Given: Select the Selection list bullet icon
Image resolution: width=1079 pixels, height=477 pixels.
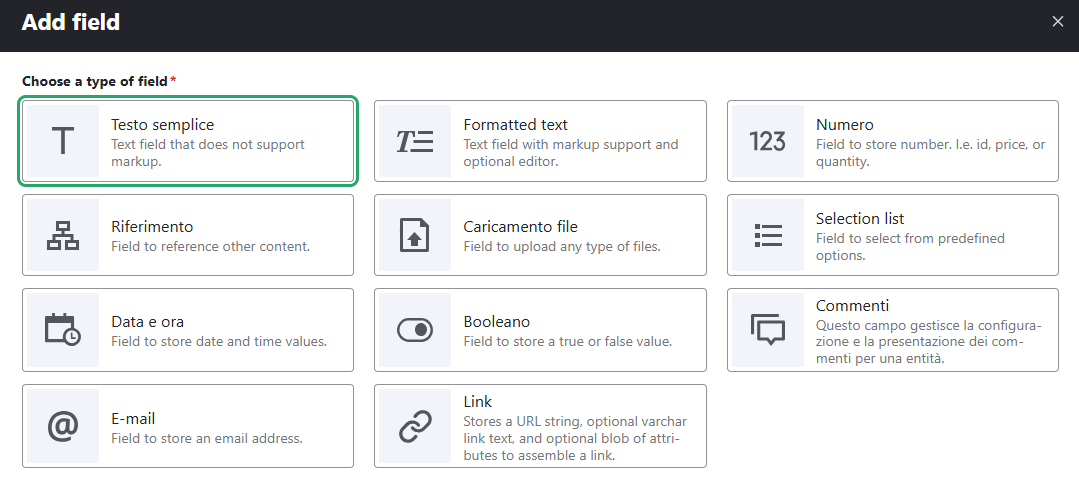Looking at the screenshot, I should click(767, 235).
